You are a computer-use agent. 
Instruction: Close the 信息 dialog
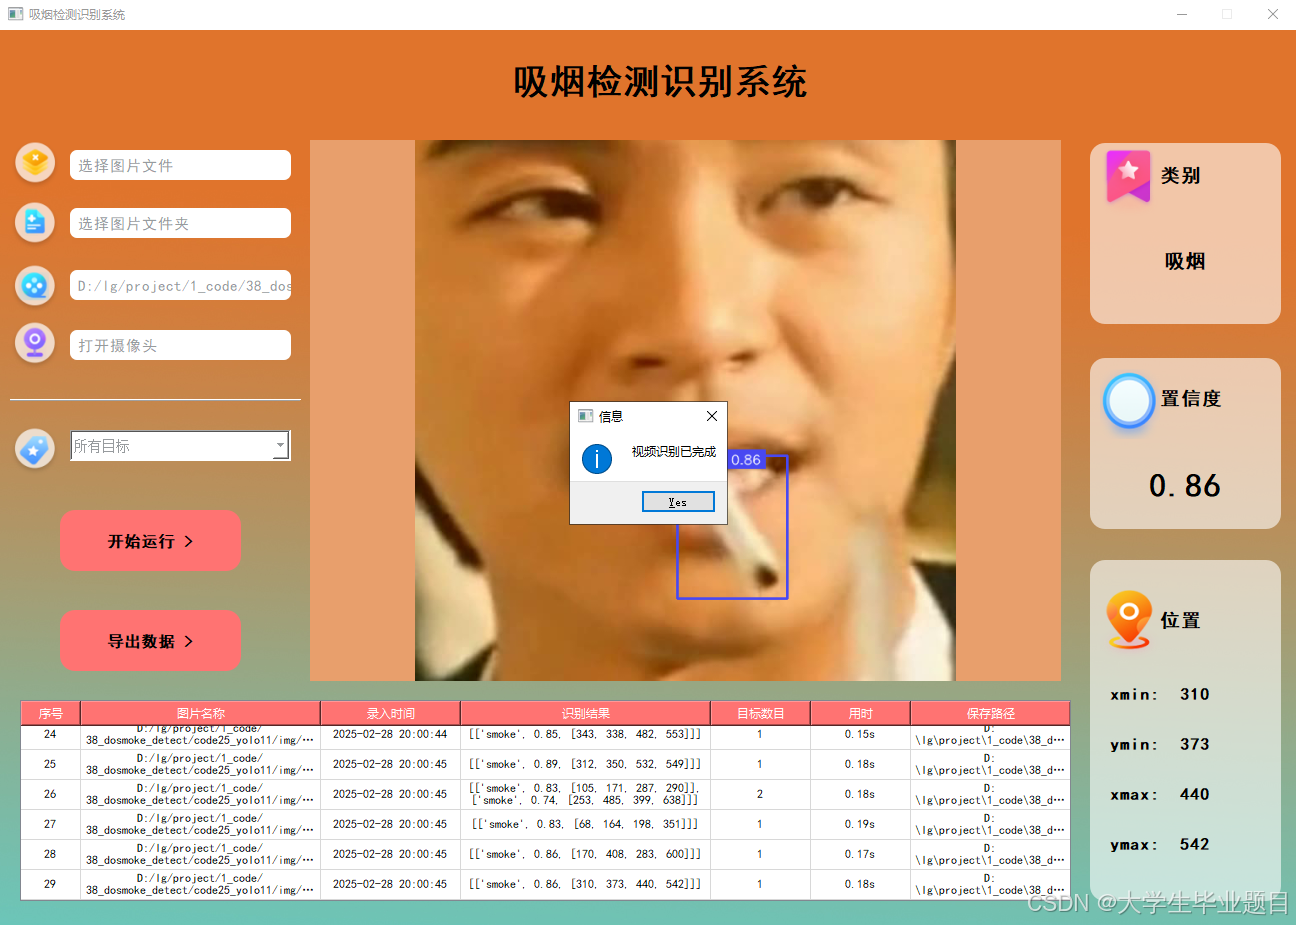tap(712, 416)
